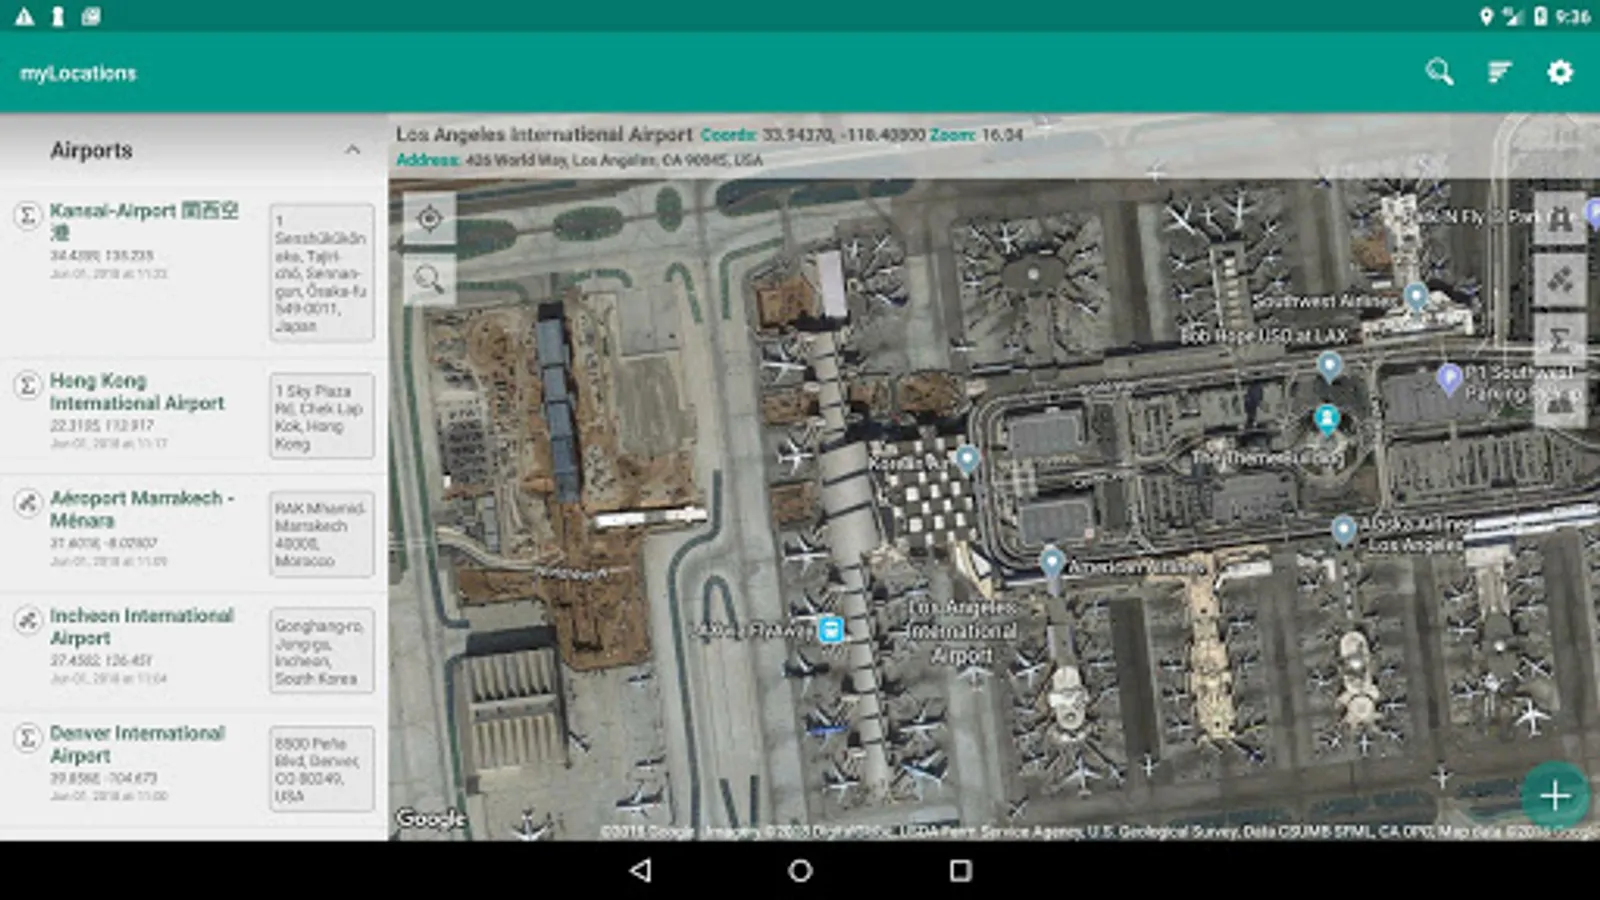Click the satellite button on the map's right edge

pos(1560,280)
